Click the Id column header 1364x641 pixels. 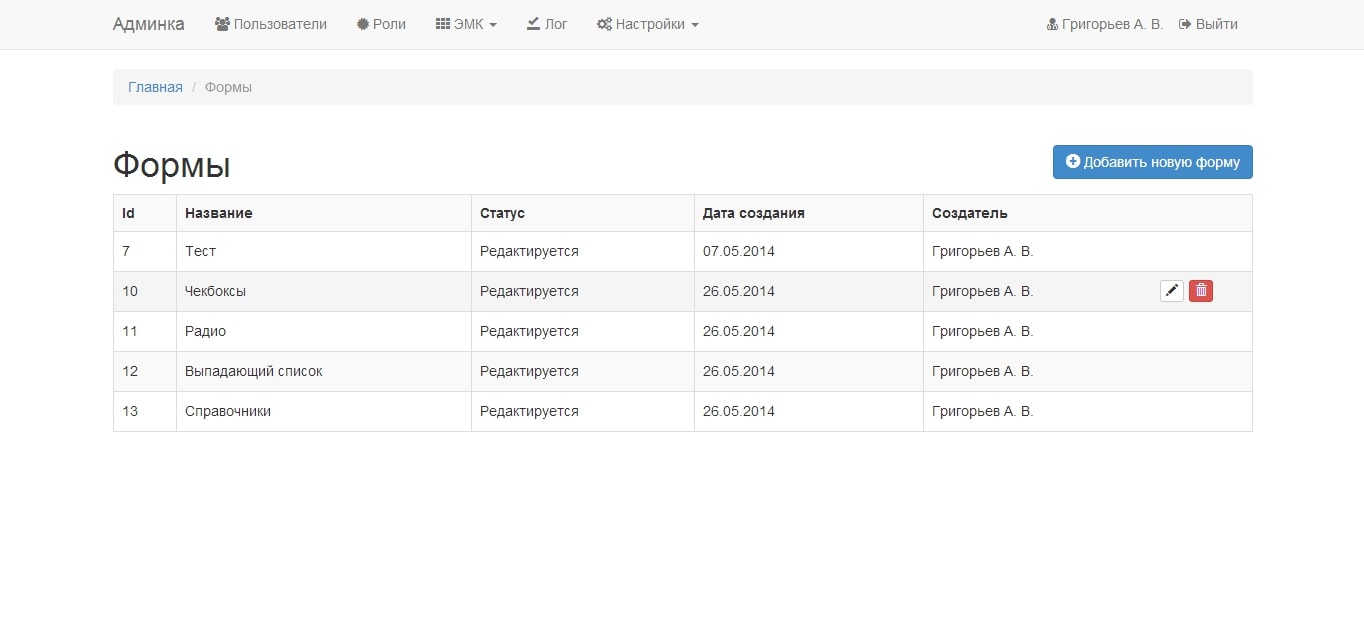[x=145, y=213]
